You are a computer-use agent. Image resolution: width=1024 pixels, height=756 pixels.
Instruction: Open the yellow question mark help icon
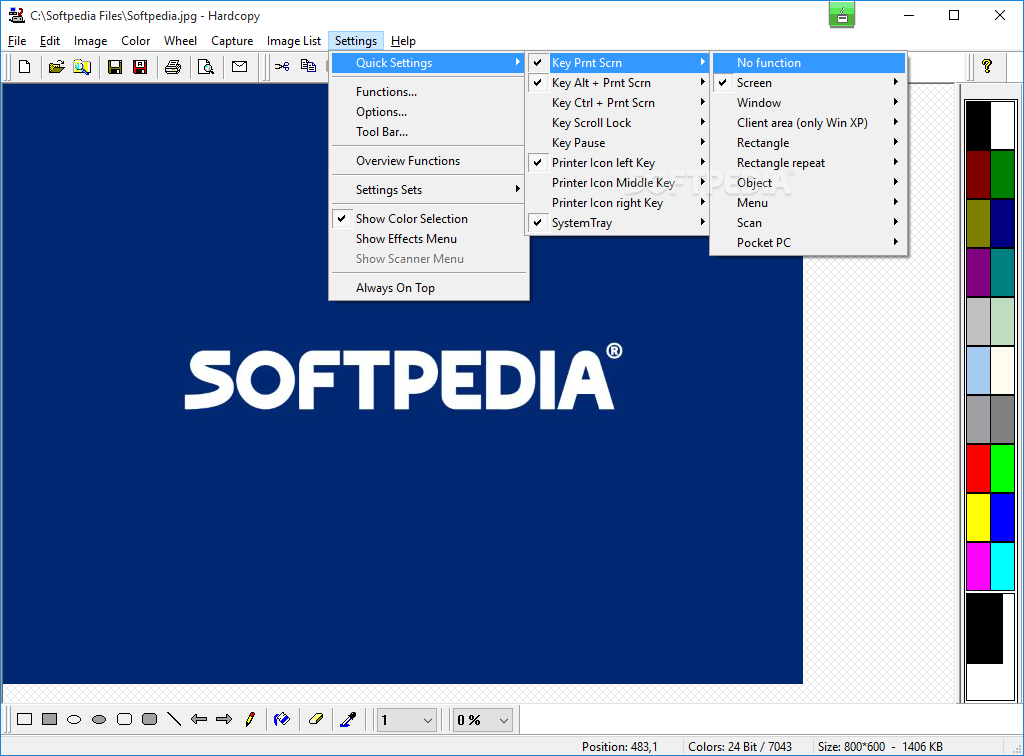(x=987, y=66)
